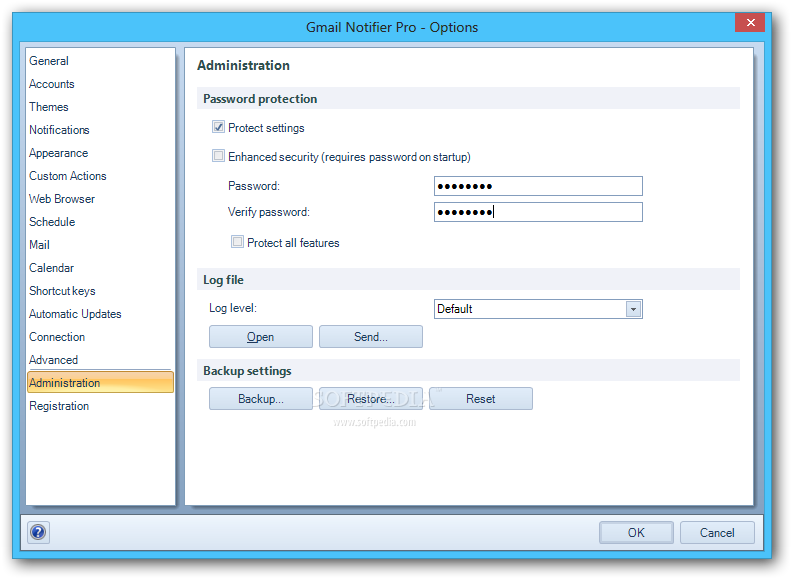Open Calendar options

(101, 268)
